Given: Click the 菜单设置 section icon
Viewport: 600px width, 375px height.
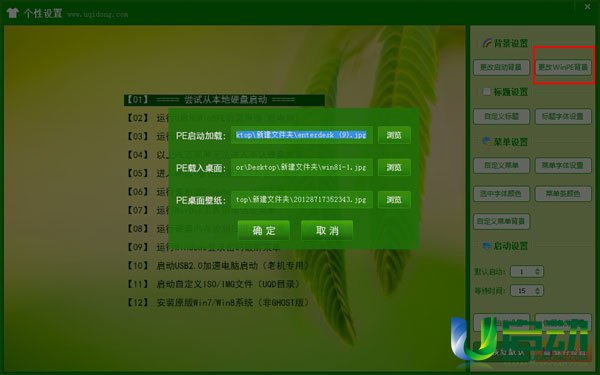Looking at the screenshot, I should click(x=486, y=141).
